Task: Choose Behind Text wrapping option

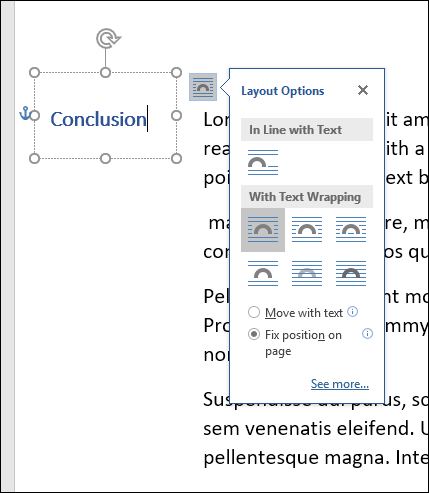Action: point(307,274)
